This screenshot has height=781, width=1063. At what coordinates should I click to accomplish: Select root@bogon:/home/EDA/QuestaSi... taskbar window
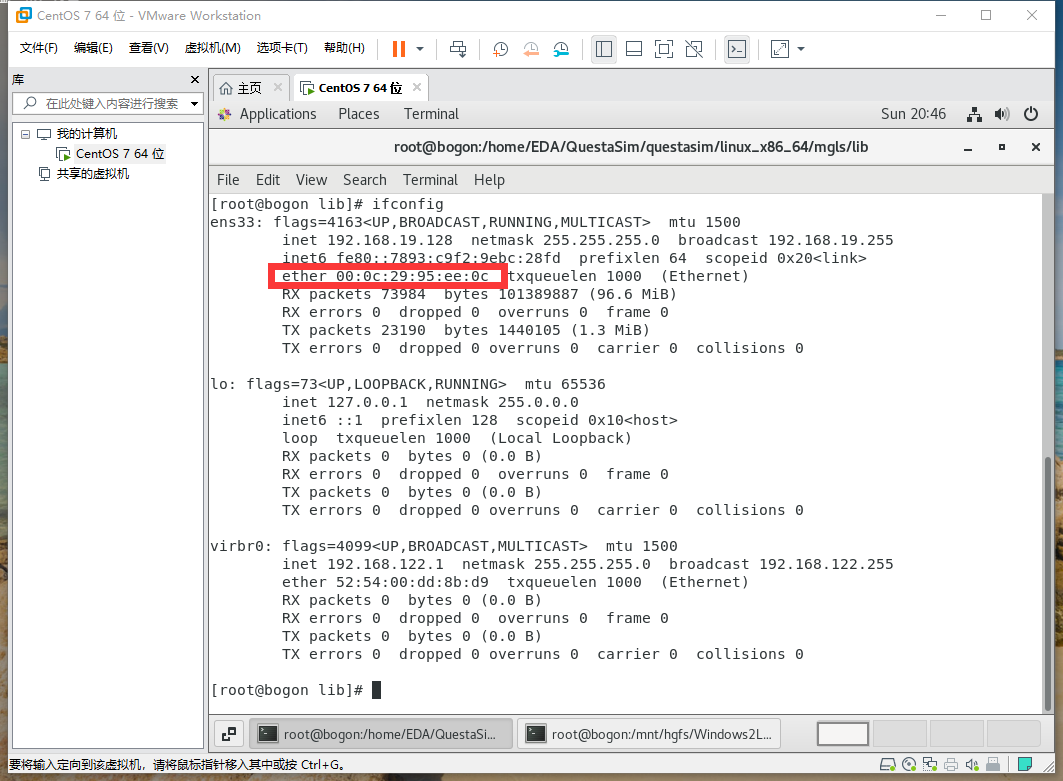(x=381, y=734)
